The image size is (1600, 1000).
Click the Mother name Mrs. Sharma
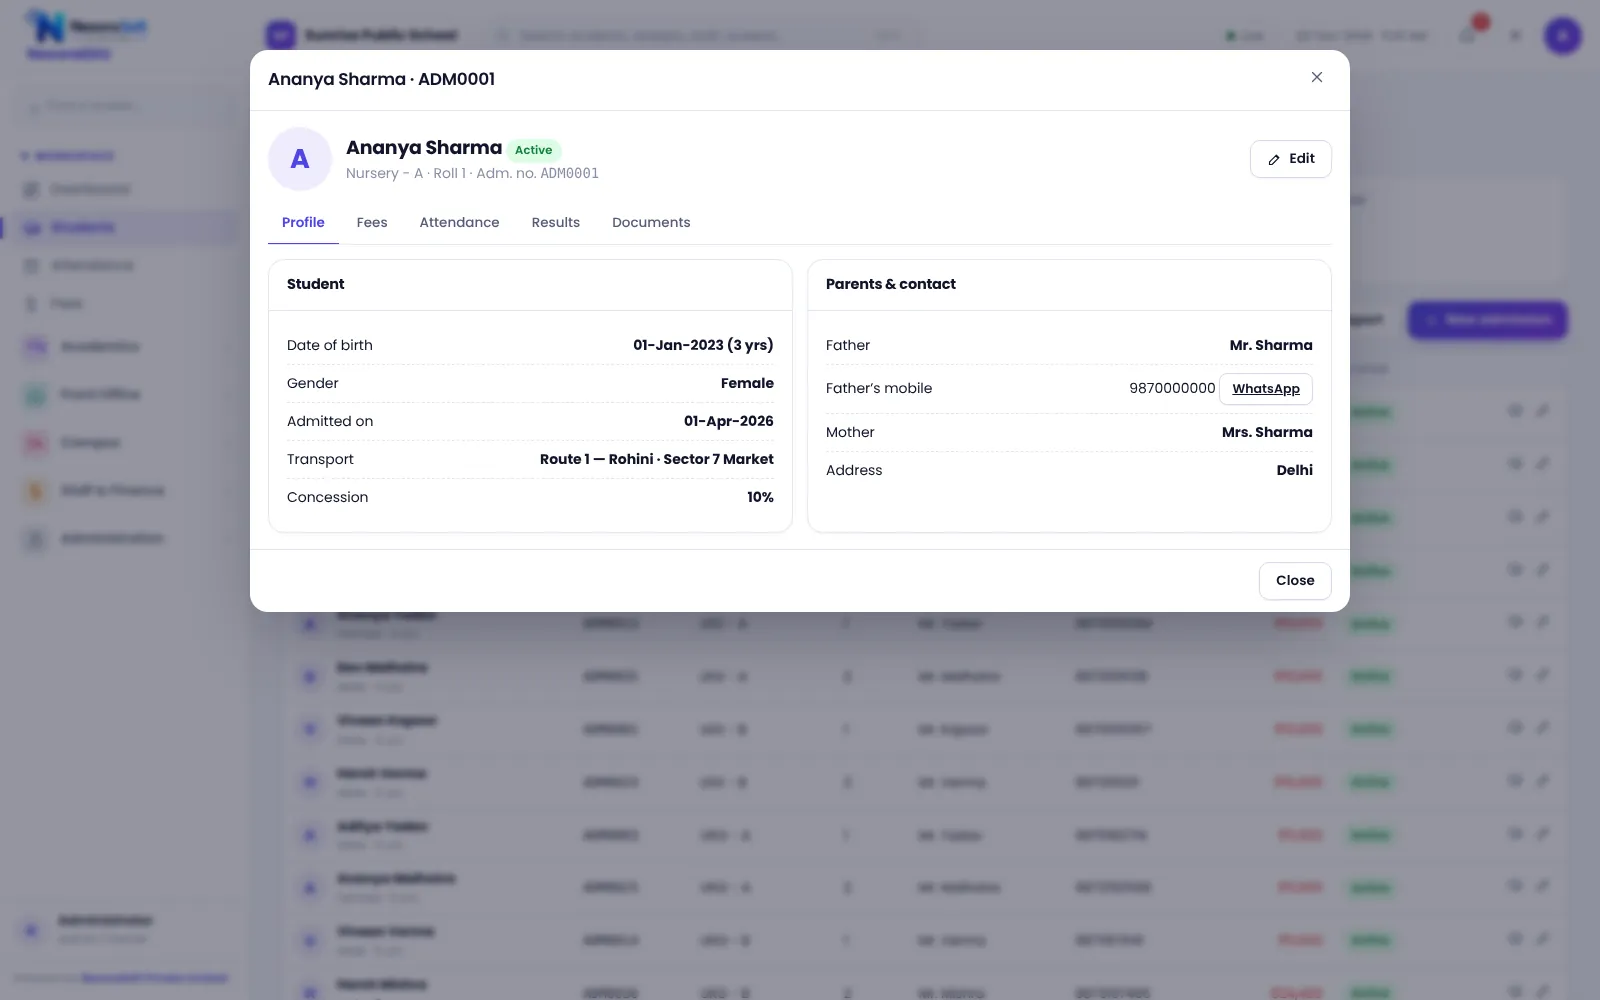coord(1267,432)
